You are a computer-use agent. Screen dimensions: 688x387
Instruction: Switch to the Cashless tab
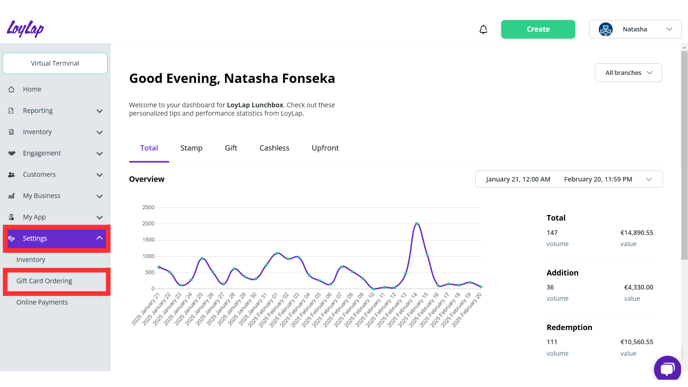(x=274, y=148)
